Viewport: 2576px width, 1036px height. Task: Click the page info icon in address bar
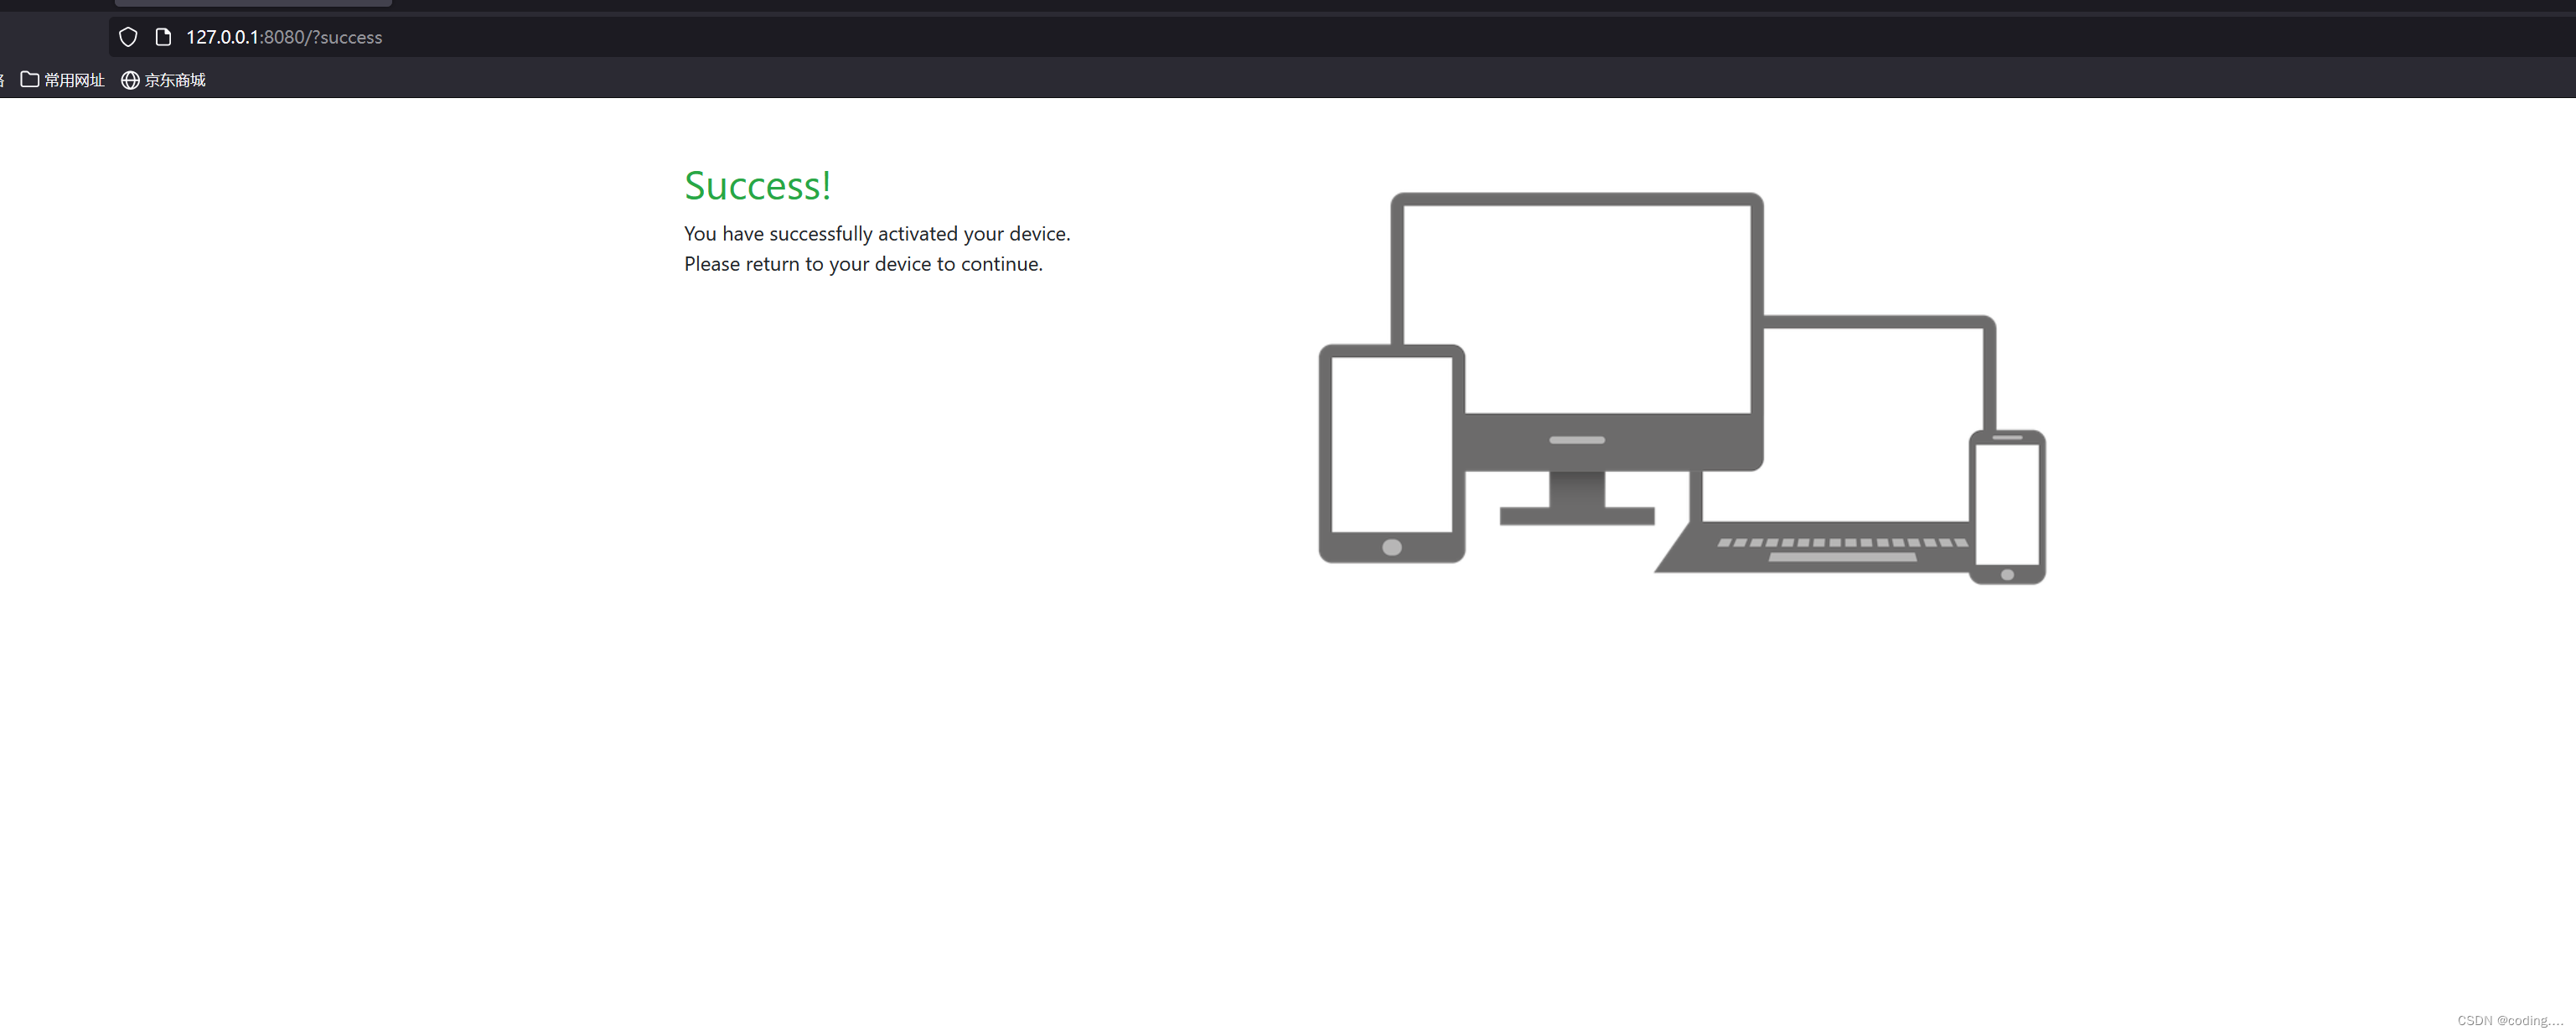(163, 37)
